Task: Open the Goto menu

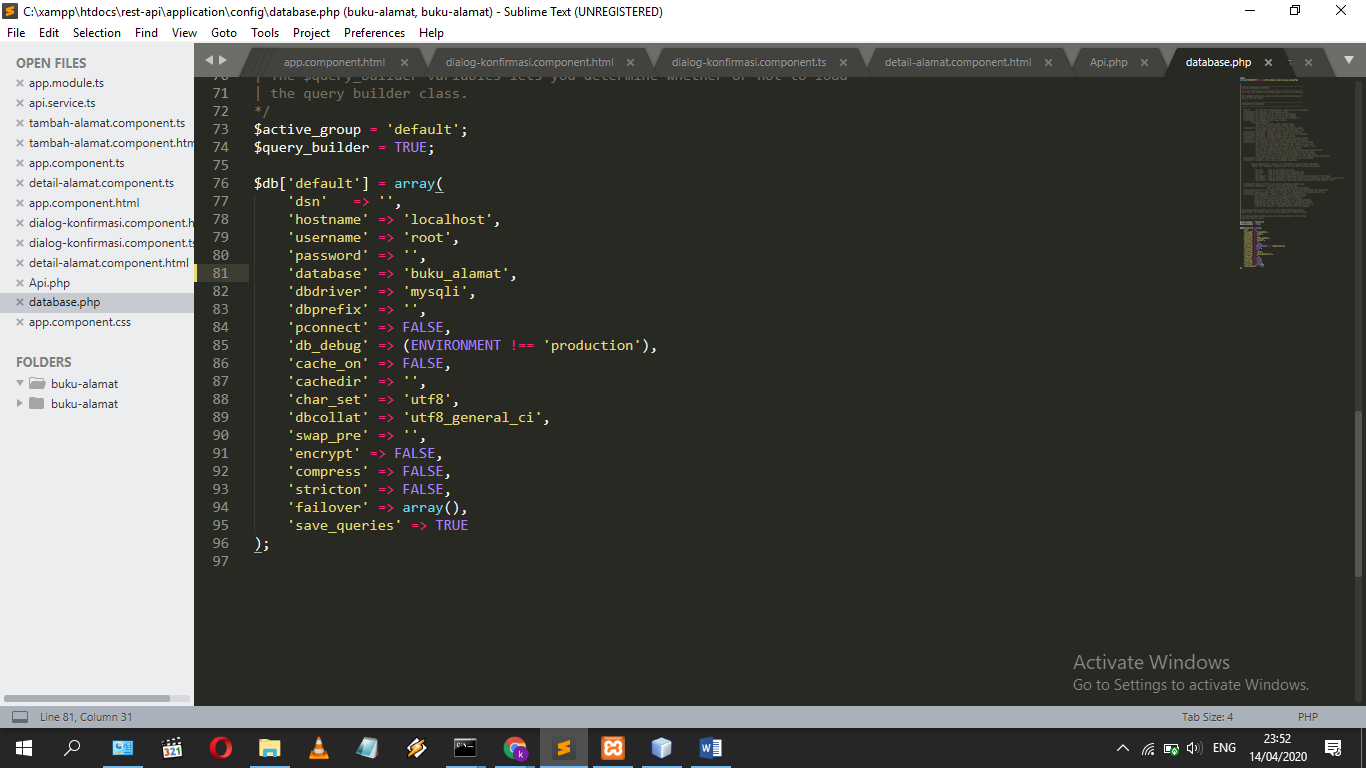Action: click(224, 33)
